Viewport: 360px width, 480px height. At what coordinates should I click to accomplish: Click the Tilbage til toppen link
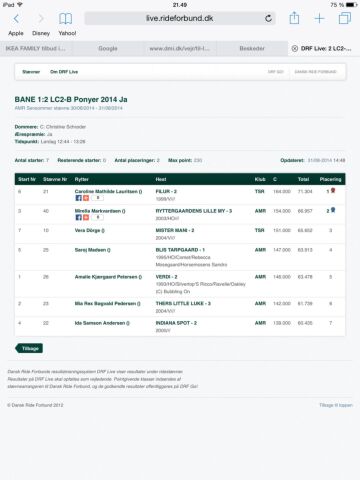[x=336, y=405]
